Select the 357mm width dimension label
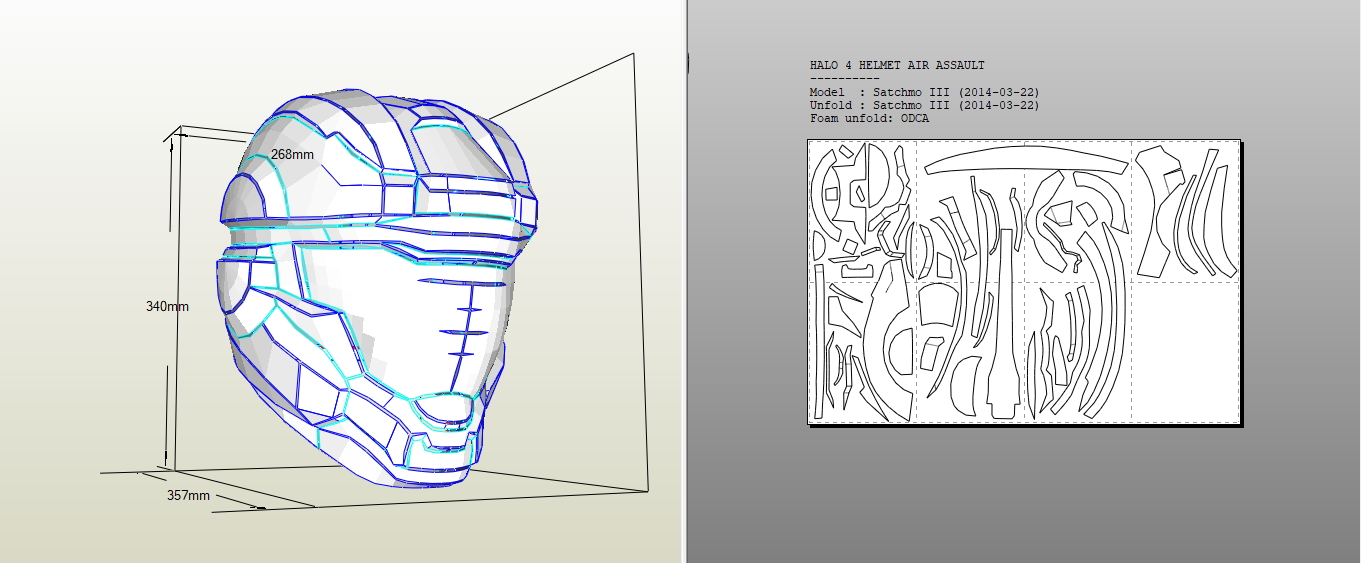This screenshot has width=1362, height=563. pos(188,495)
